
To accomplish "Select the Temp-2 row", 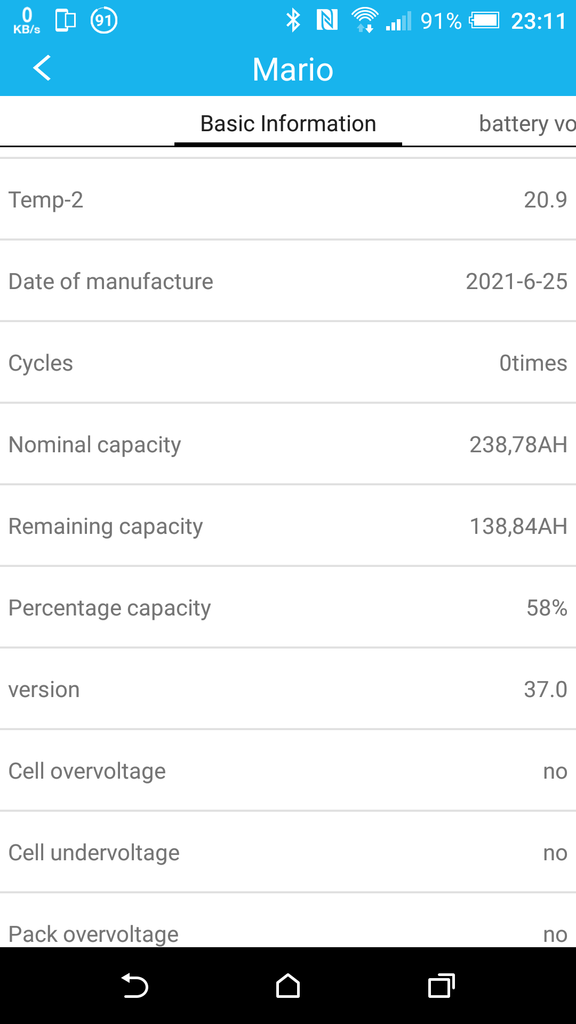I will tap(288, 200).
